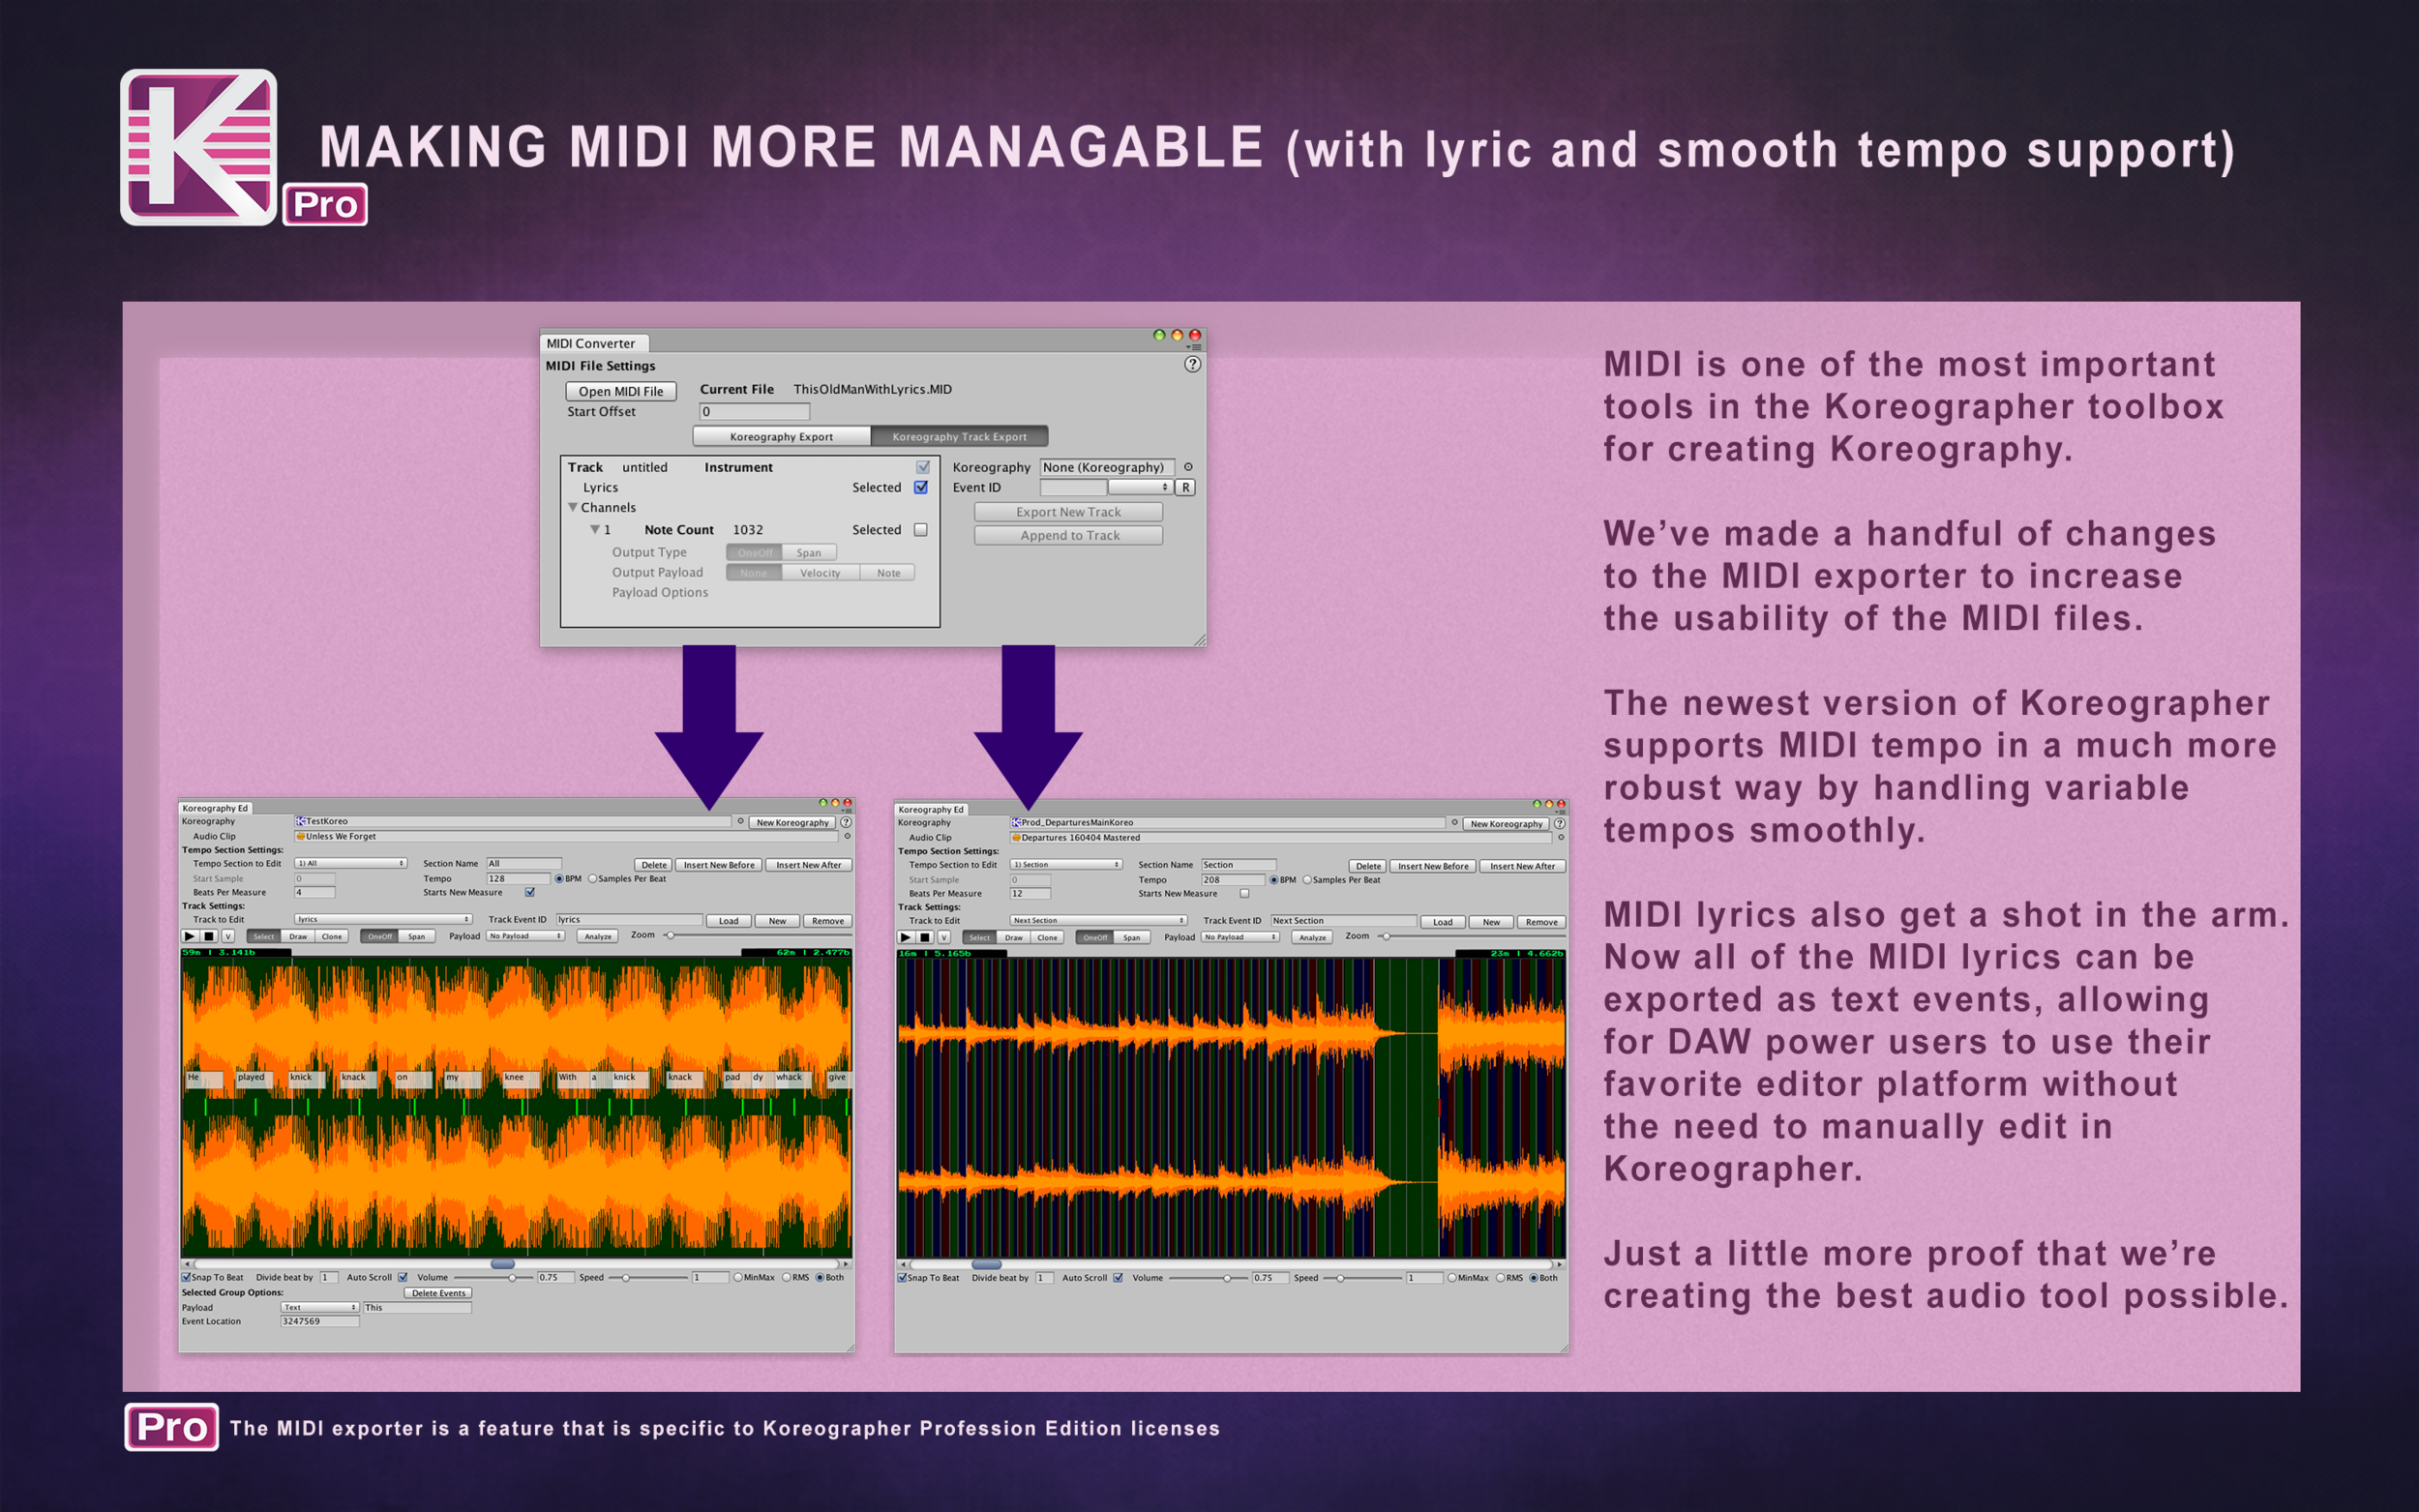
Task: Click Append to Track button
Action: click(1068, 535)
